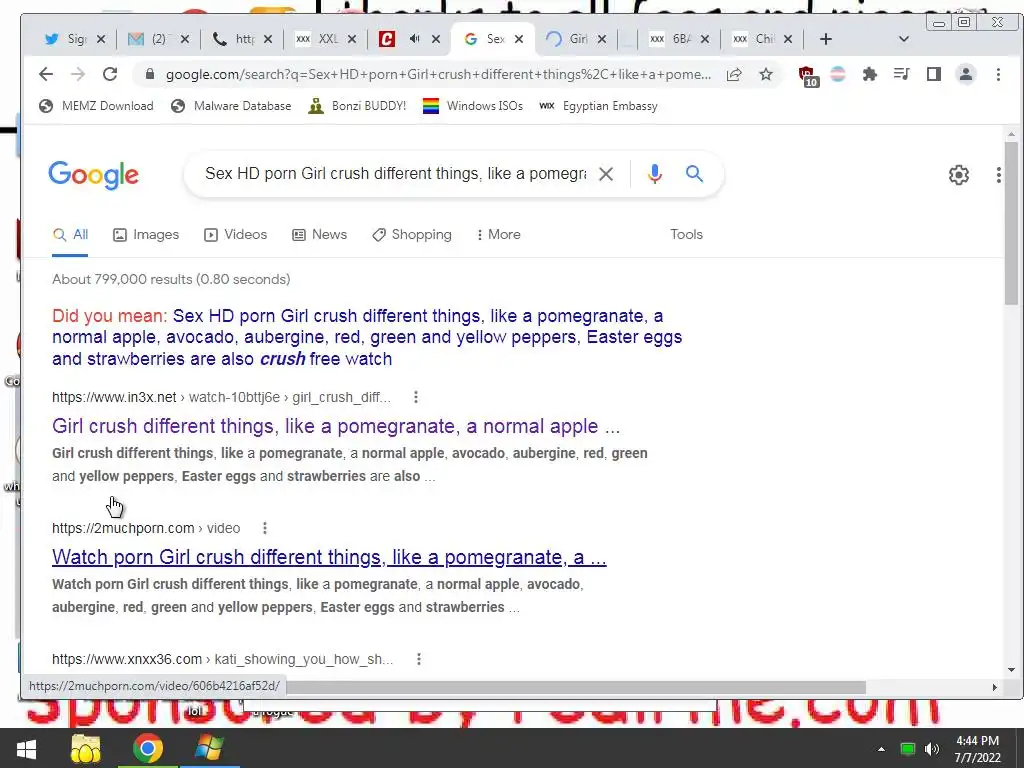Close the Twitter browser tab
1024x768 pixels.
click(101, 39)
